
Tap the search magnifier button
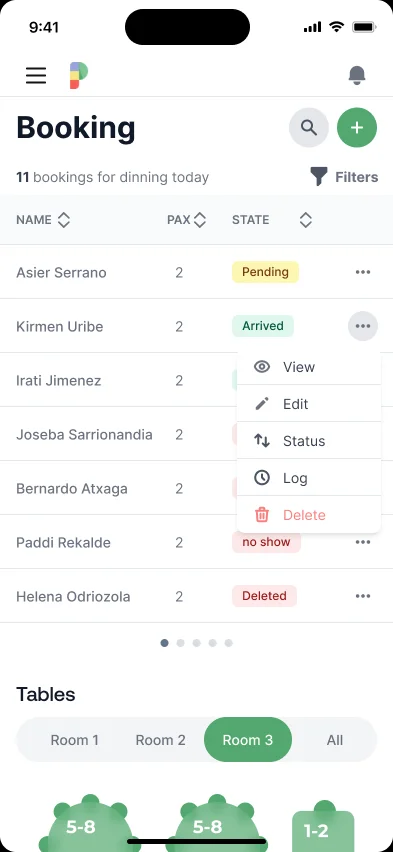click(x=309, y=128)
